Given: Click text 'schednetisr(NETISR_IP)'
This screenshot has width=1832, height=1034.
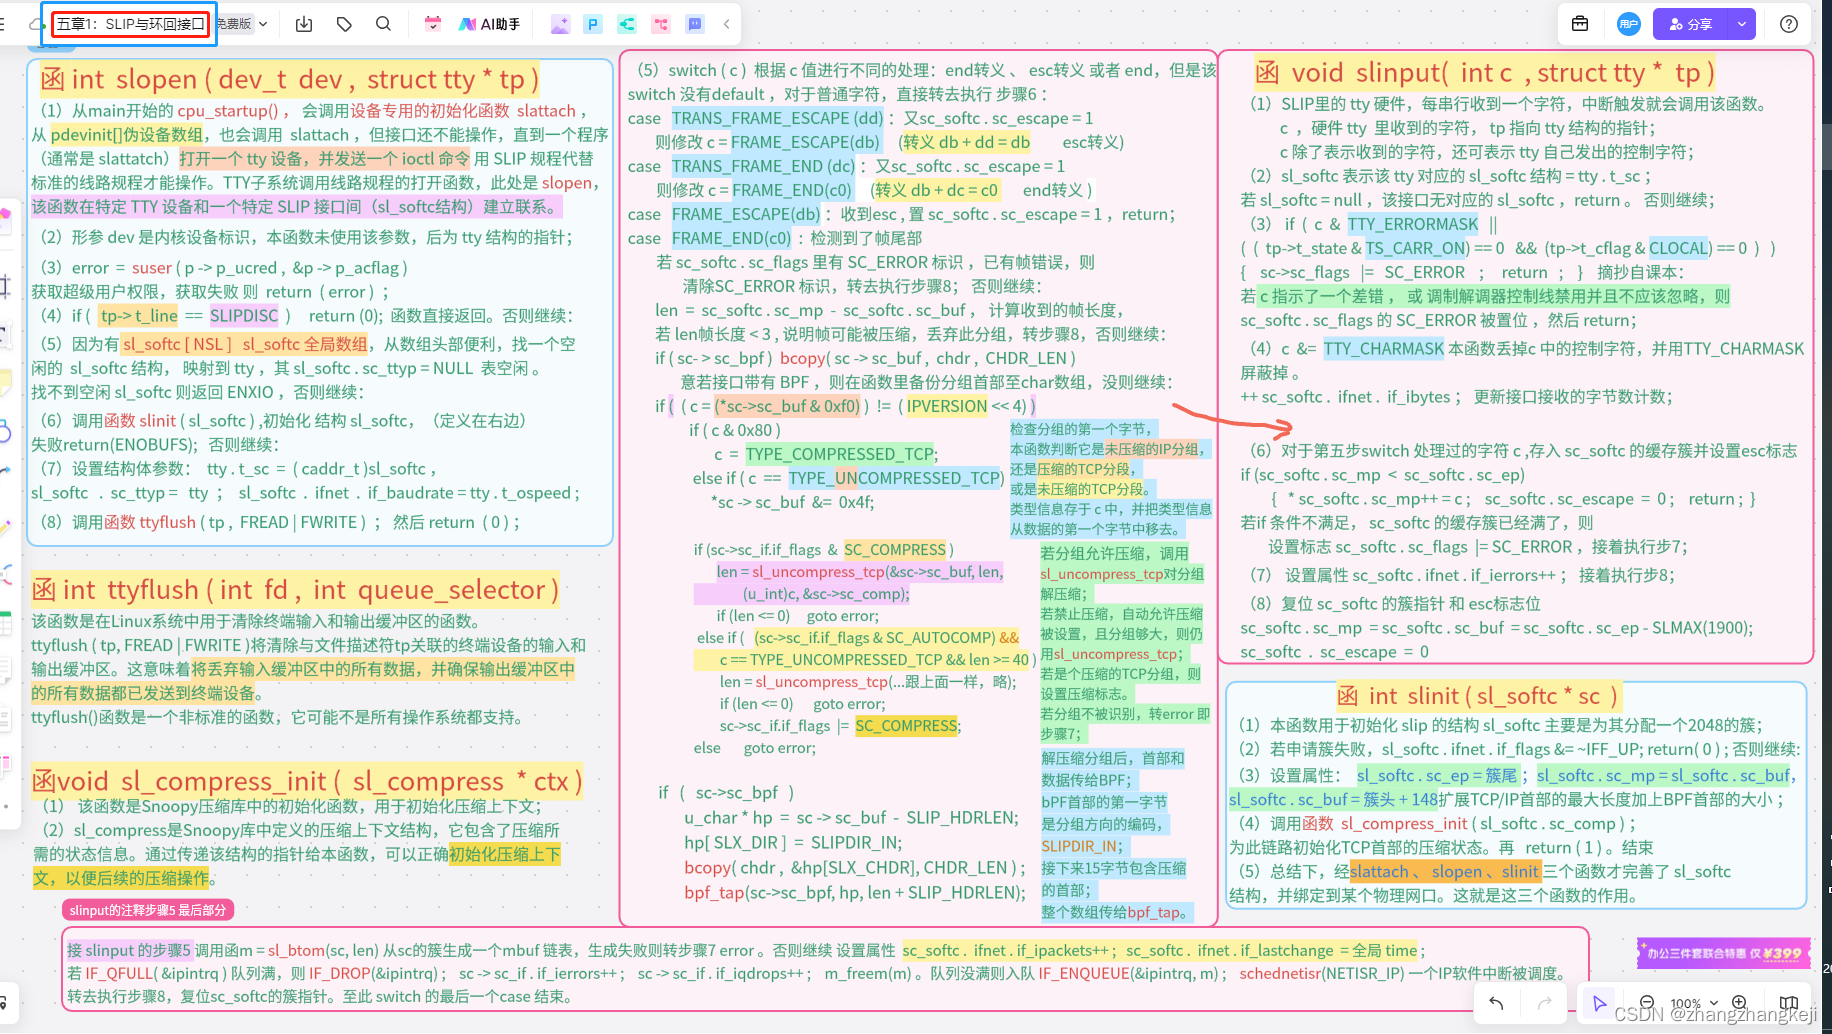Looking at the screenshot, I should pos(1322,973).
